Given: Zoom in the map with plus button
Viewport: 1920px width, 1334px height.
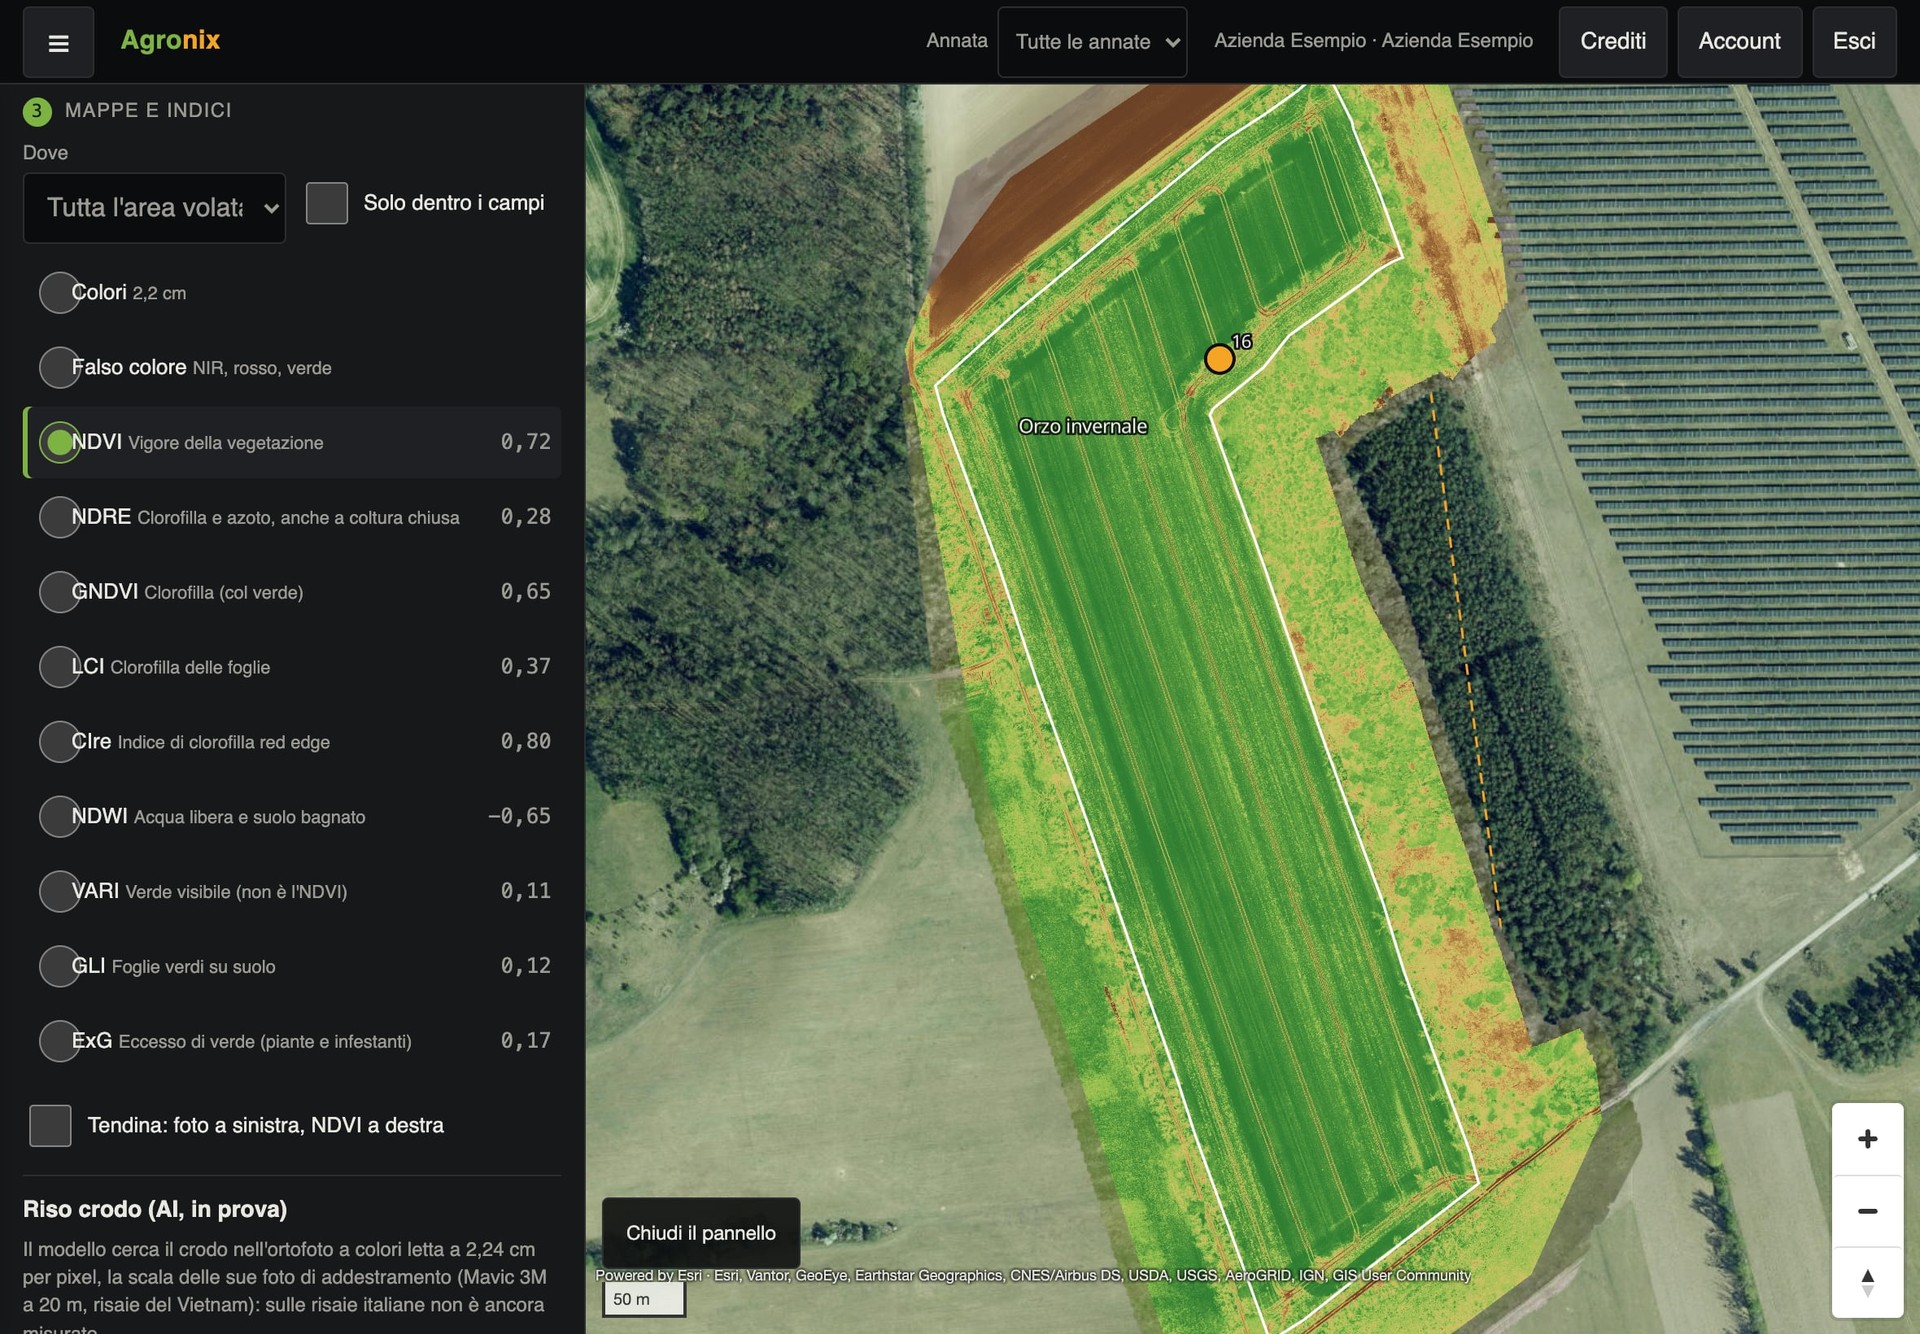Looking at the screenshot, I should coord(1867,1139).
